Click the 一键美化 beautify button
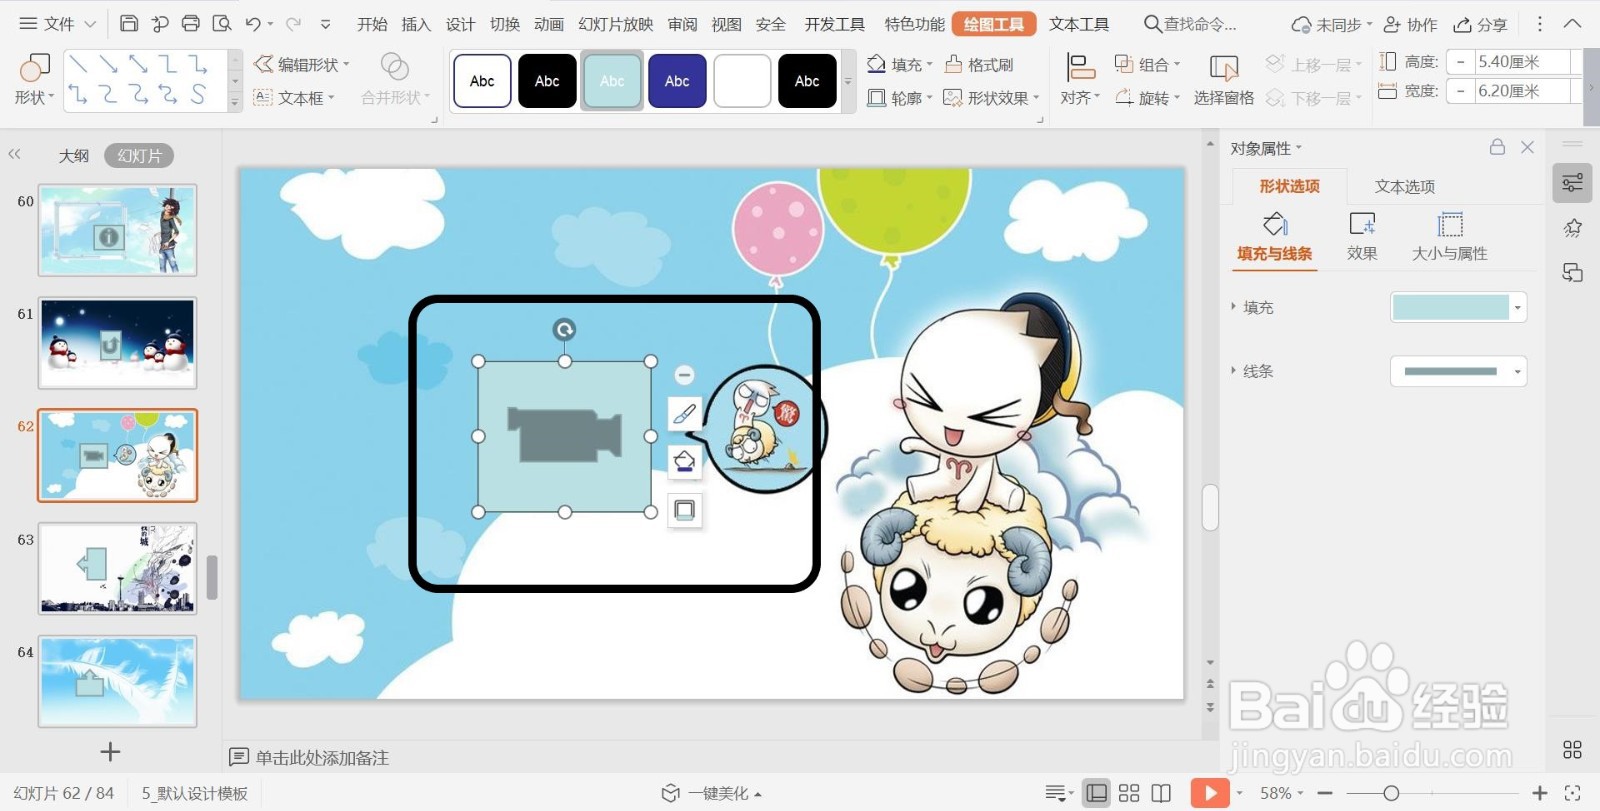Screen dimensions: 1600x811 [x=711, y=793]
